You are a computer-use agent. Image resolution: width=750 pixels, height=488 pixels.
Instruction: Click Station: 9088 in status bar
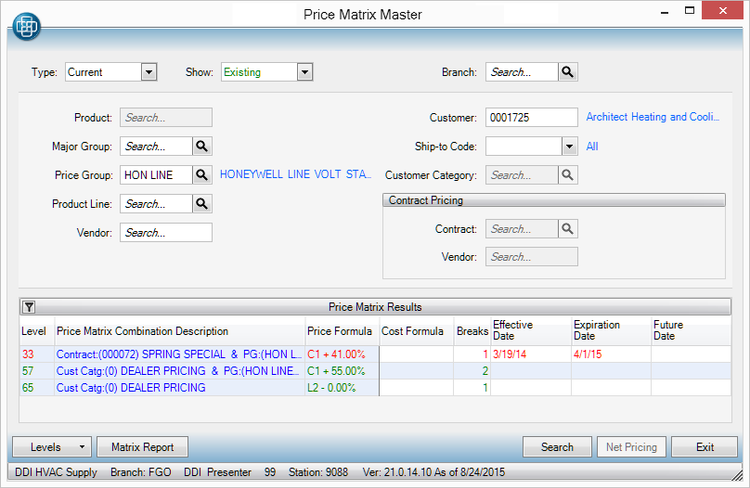[318, 472]
